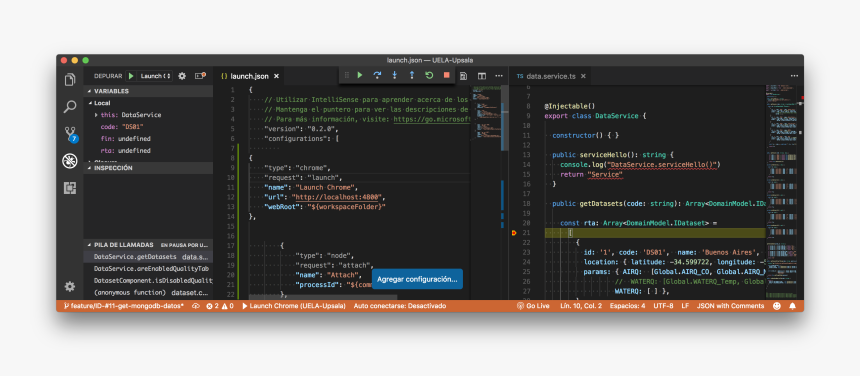Image resolution: width=860 pixels, height=376 pixels.
Task: Close the launch.json tab
Action: (x=276, y=76)
